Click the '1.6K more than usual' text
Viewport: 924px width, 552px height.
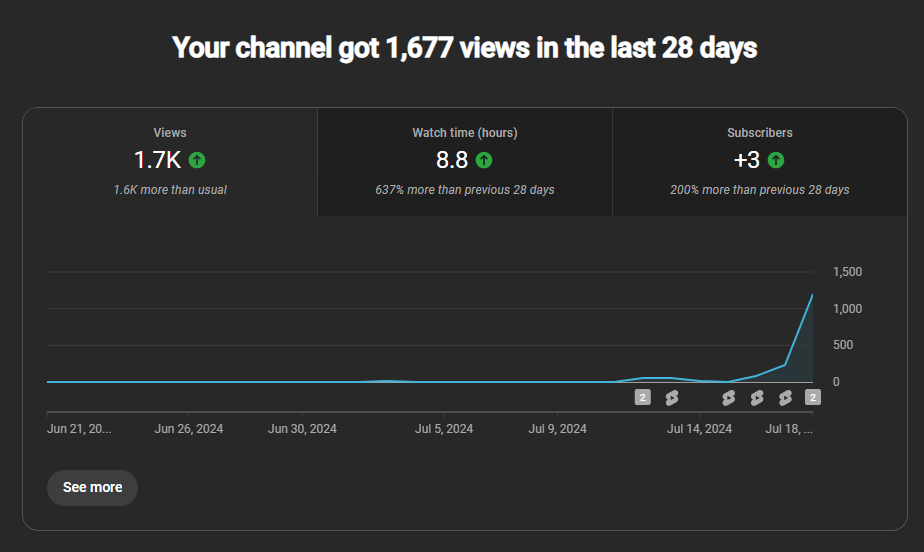(x=170, y=190)
